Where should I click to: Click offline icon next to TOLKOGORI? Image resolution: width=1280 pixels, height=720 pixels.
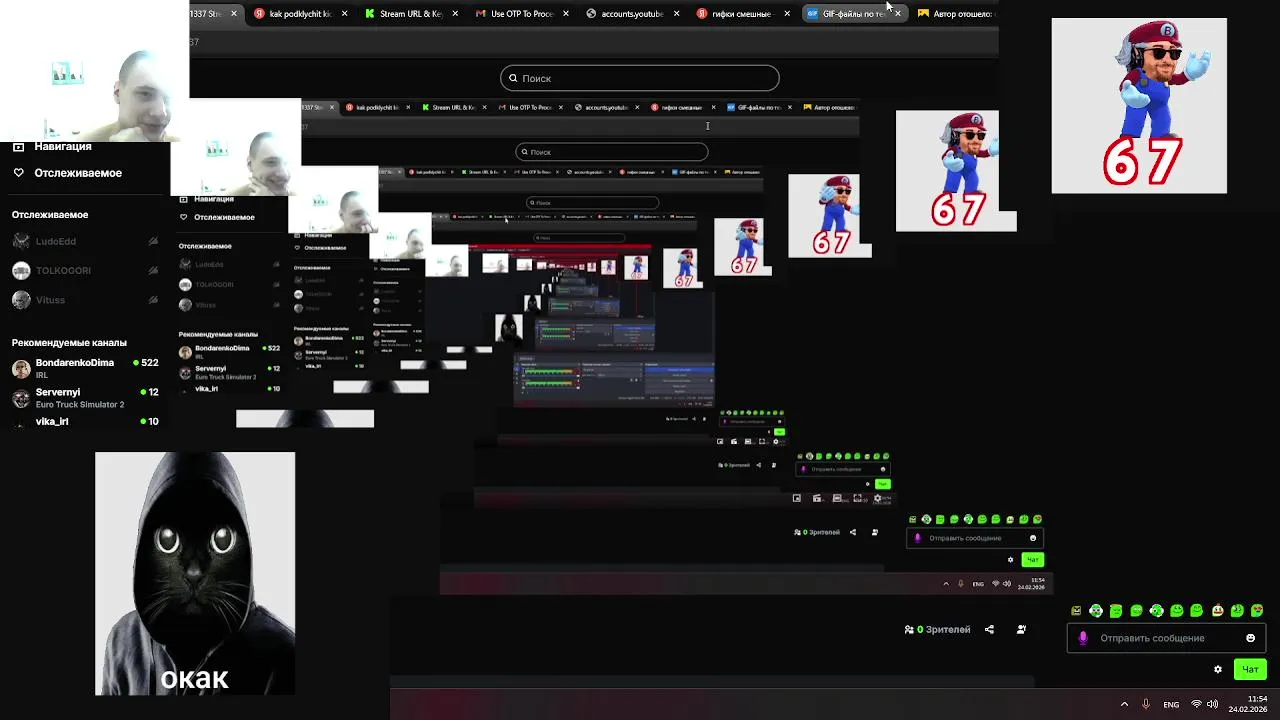153,271
